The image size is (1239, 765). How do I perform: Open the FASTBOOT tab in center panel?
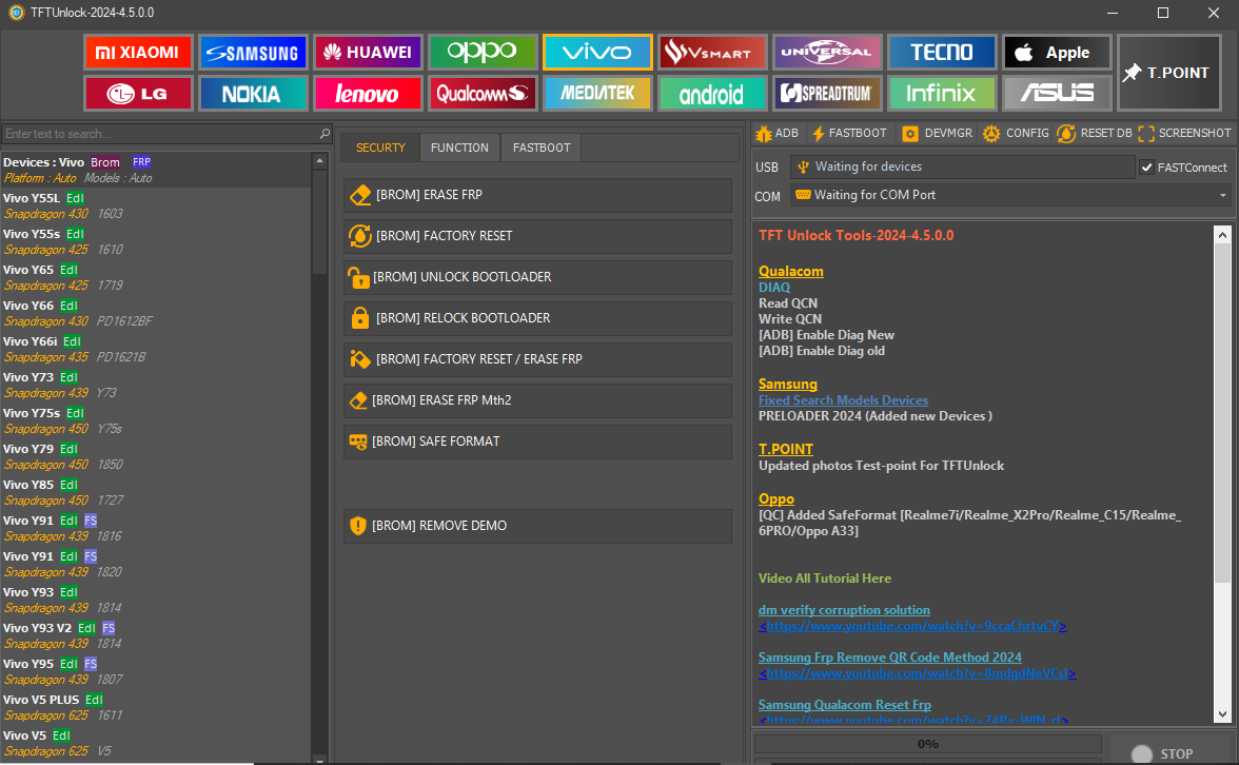(x=541, y=147)
